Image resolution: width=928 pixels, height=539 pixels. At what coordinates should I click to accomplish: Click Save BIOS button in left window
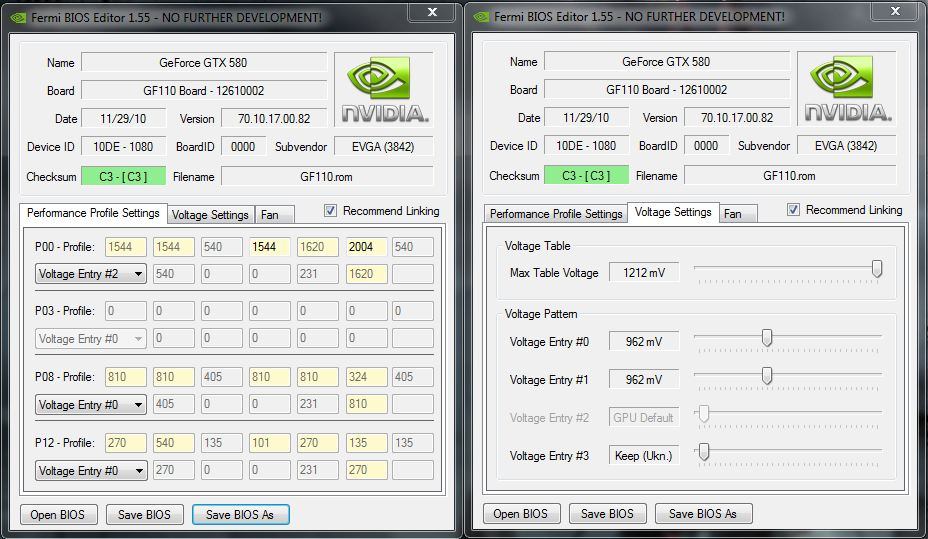[x=144, y=515]
